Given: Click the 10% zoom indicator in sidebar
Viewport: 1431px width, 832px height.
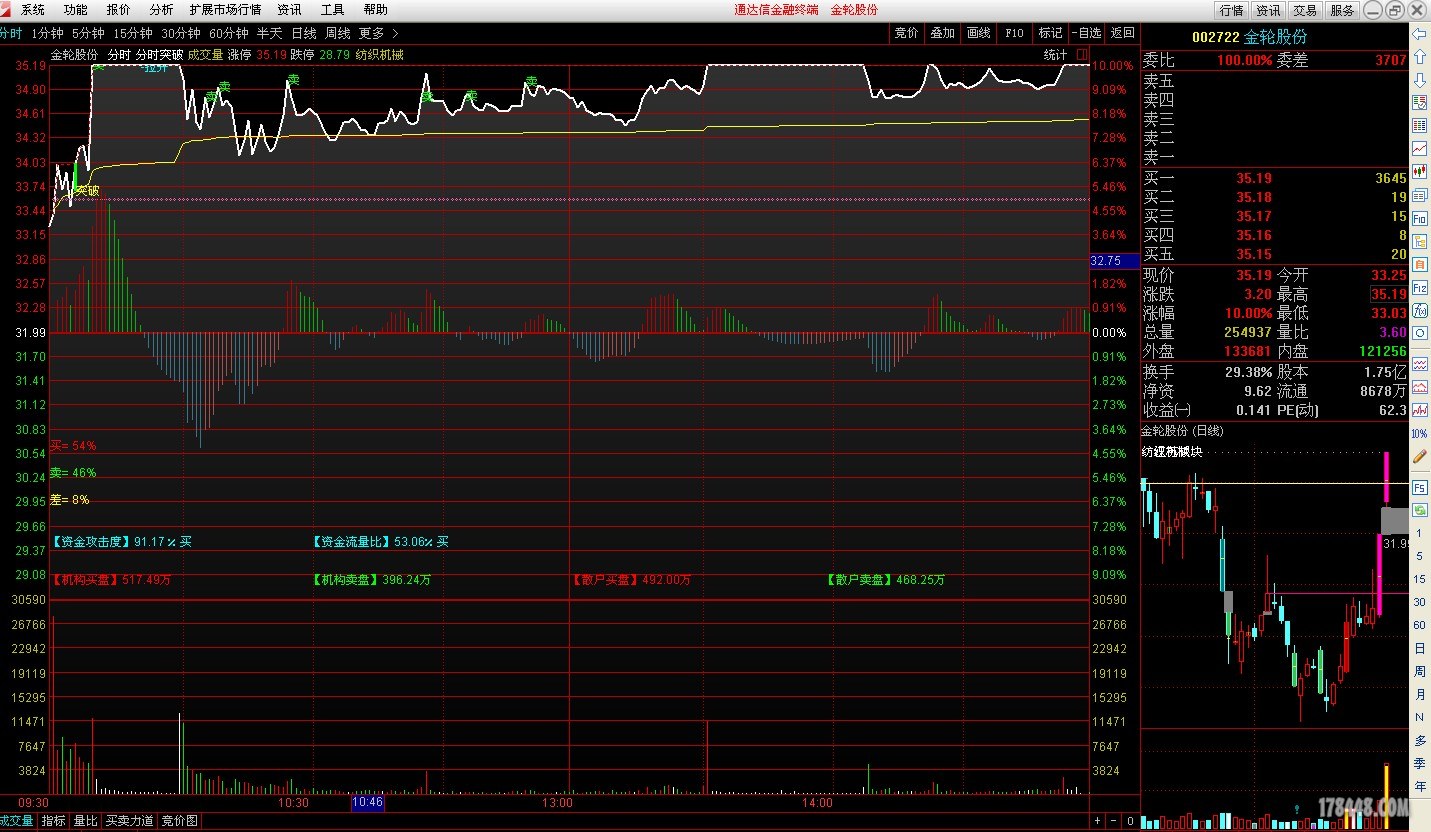Looking at the screenshot, I should [x=1419, y=434].
